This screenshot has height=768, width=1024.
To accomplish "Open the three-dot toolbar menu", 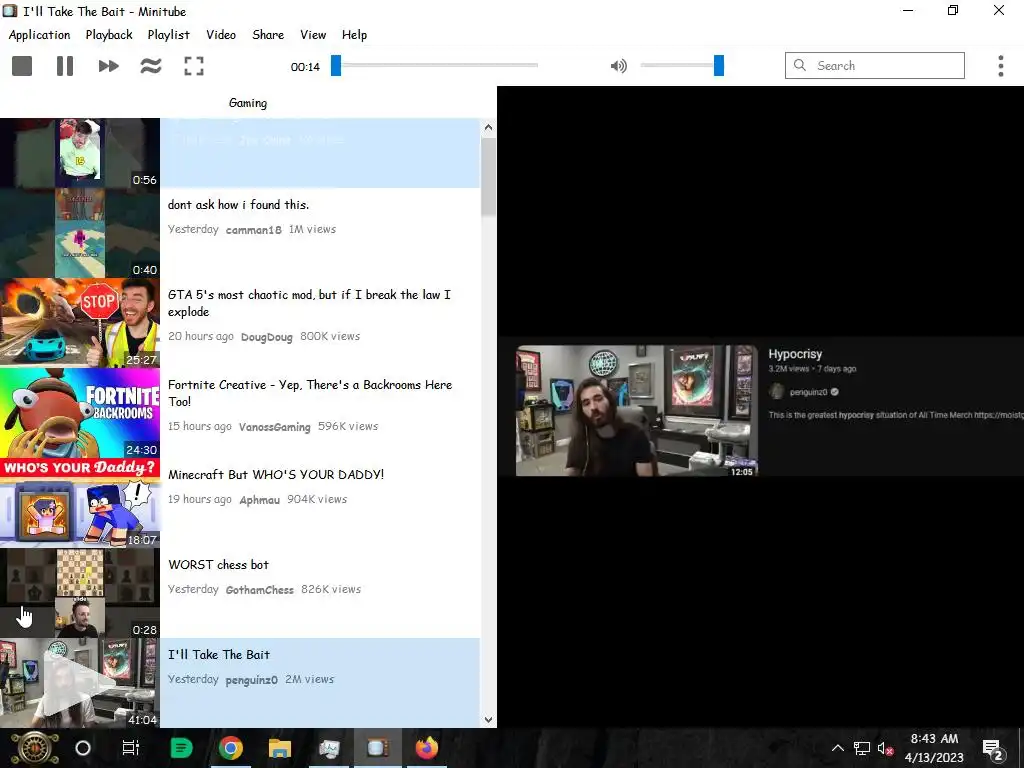I will coord(1000,66).
